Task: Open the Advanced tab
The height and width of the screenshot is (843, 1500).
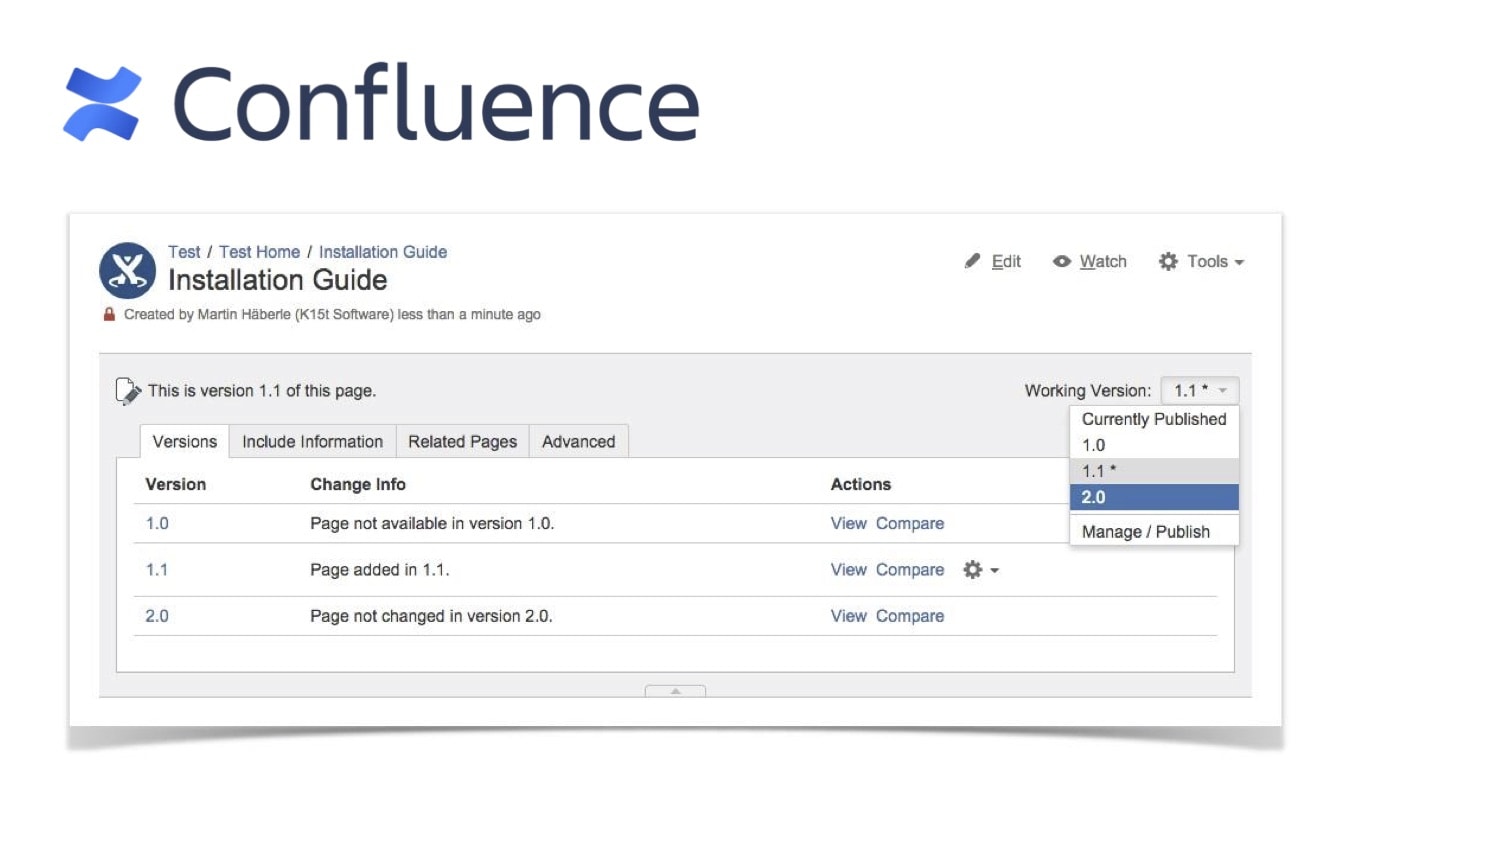Action: pos(578,441)
